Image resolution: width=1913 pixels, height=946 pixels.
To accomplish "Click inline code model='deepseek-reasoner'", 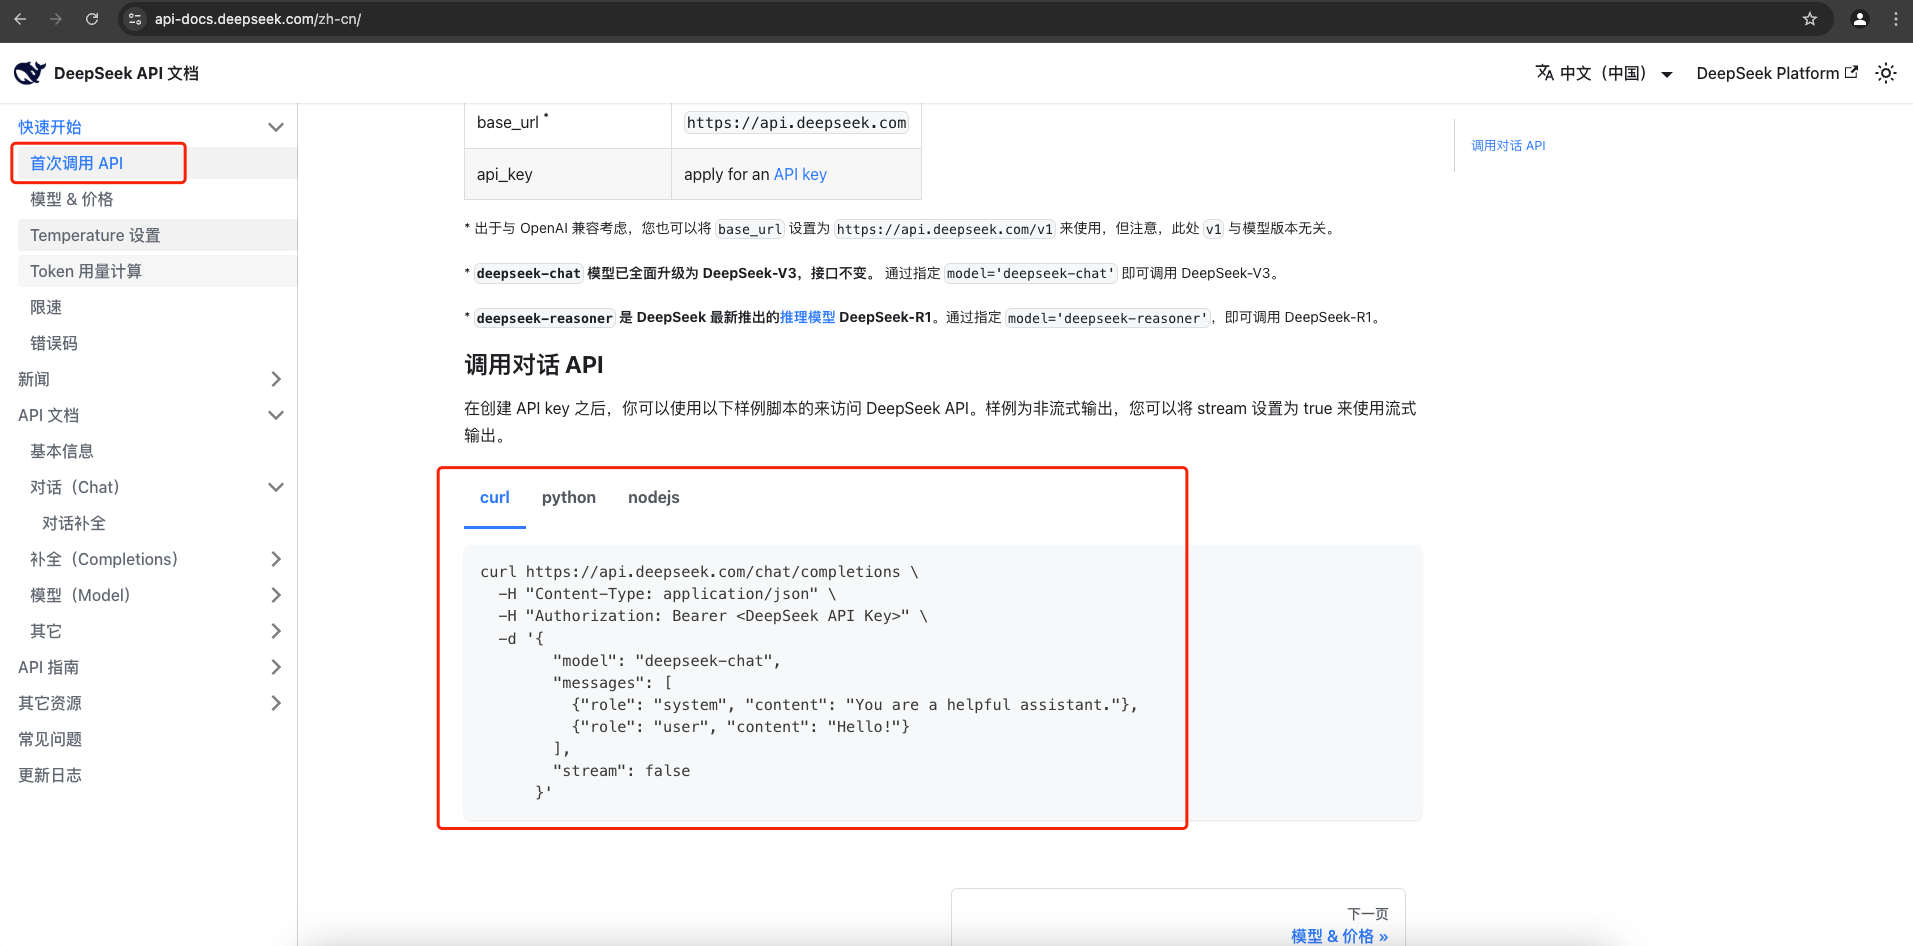I will 1108,318.
